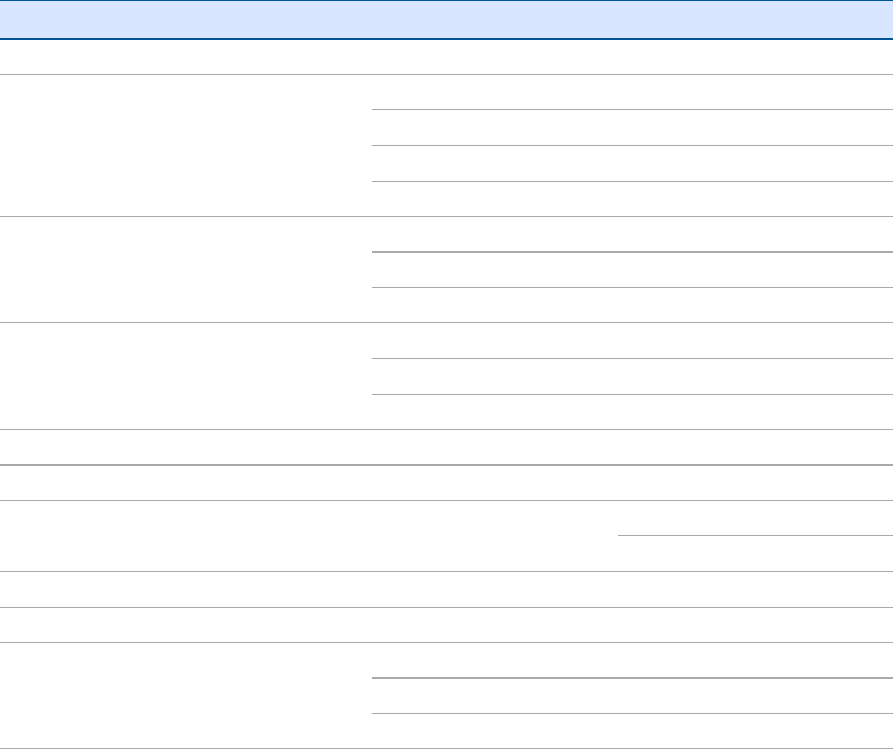The height and width of the screenshot is (749, 893).
Task: Select the third right sub-row in the four-row group
Action: 631,164
